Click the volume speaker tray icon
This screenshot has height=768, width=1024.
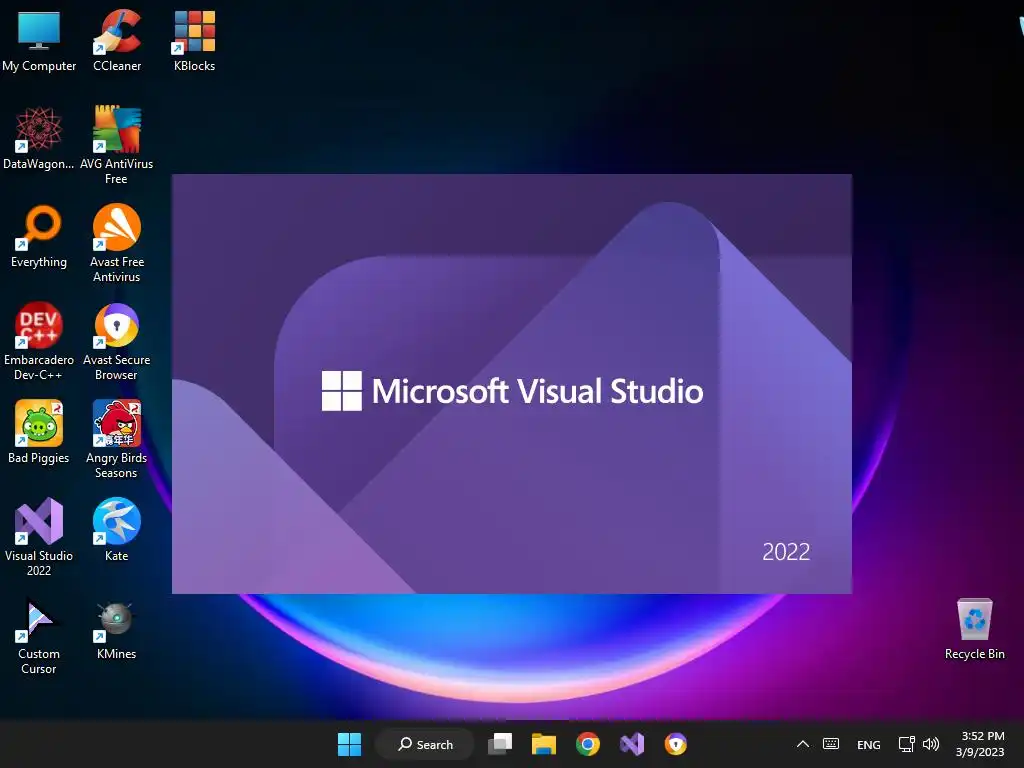pyautogui.click(x=931, y=744)
